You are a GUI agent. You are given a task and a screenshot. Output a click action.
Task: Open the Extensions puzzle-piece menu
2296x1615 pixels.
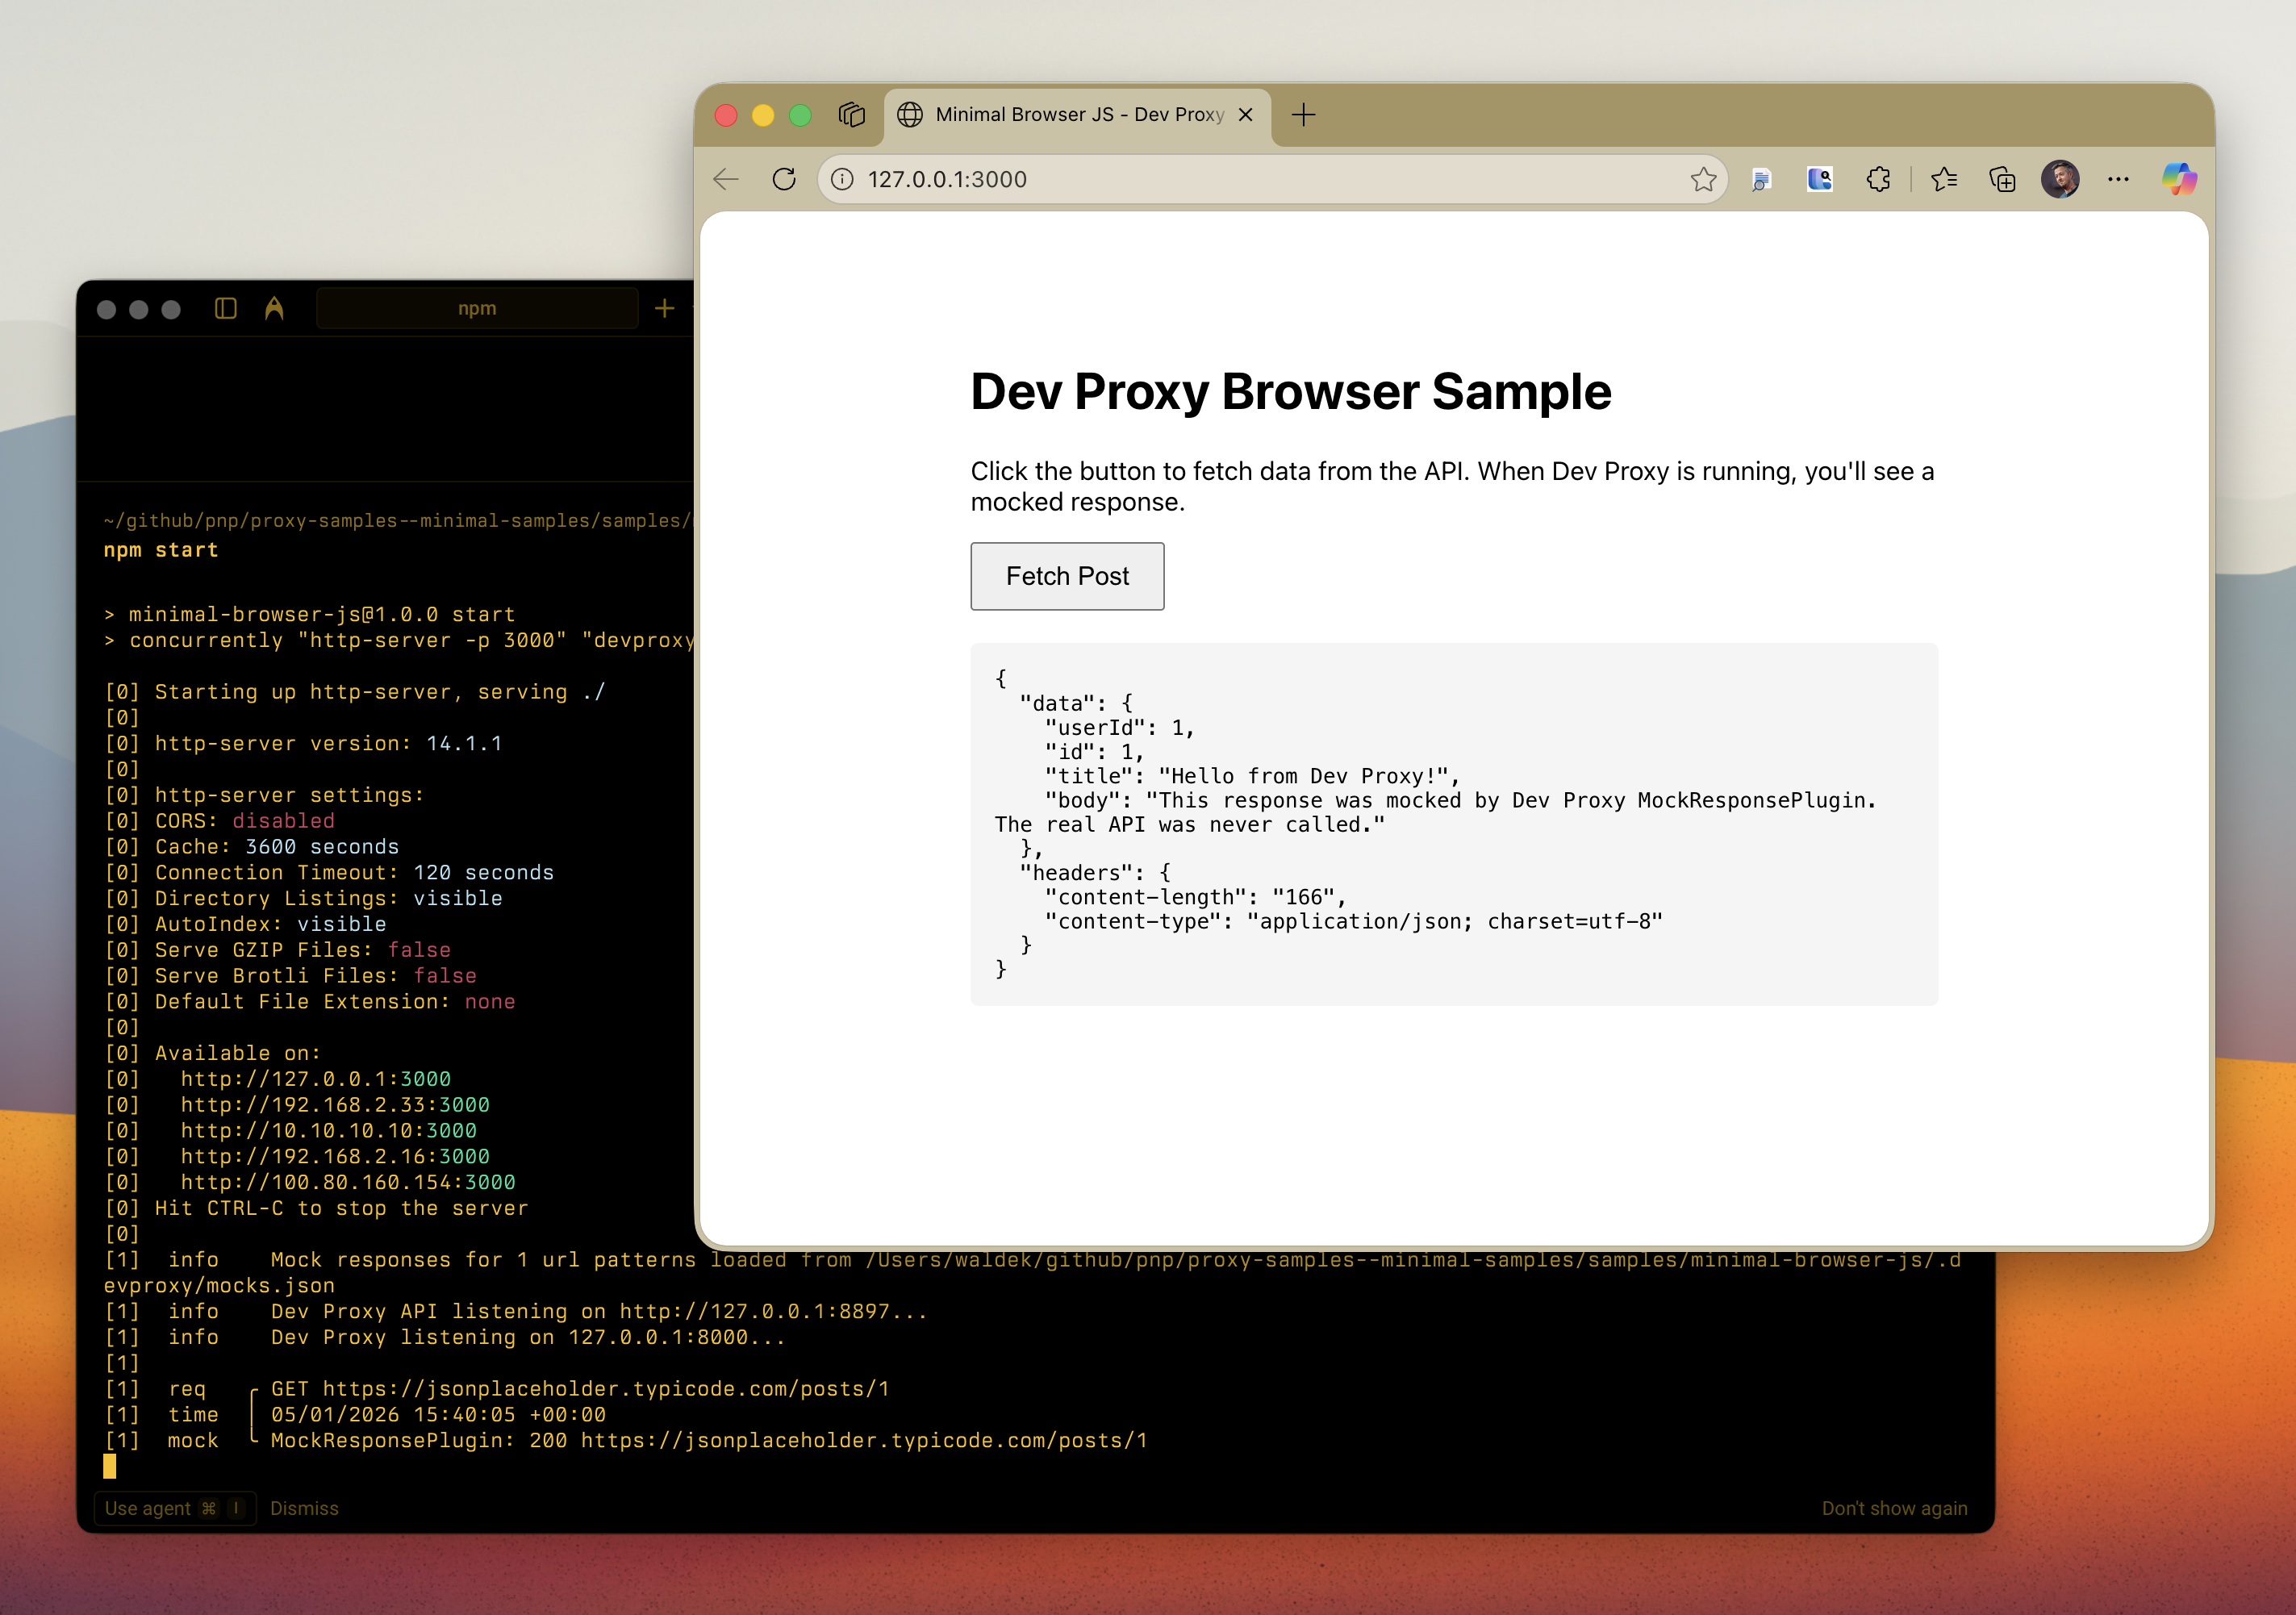click(x=1878, y=179)
